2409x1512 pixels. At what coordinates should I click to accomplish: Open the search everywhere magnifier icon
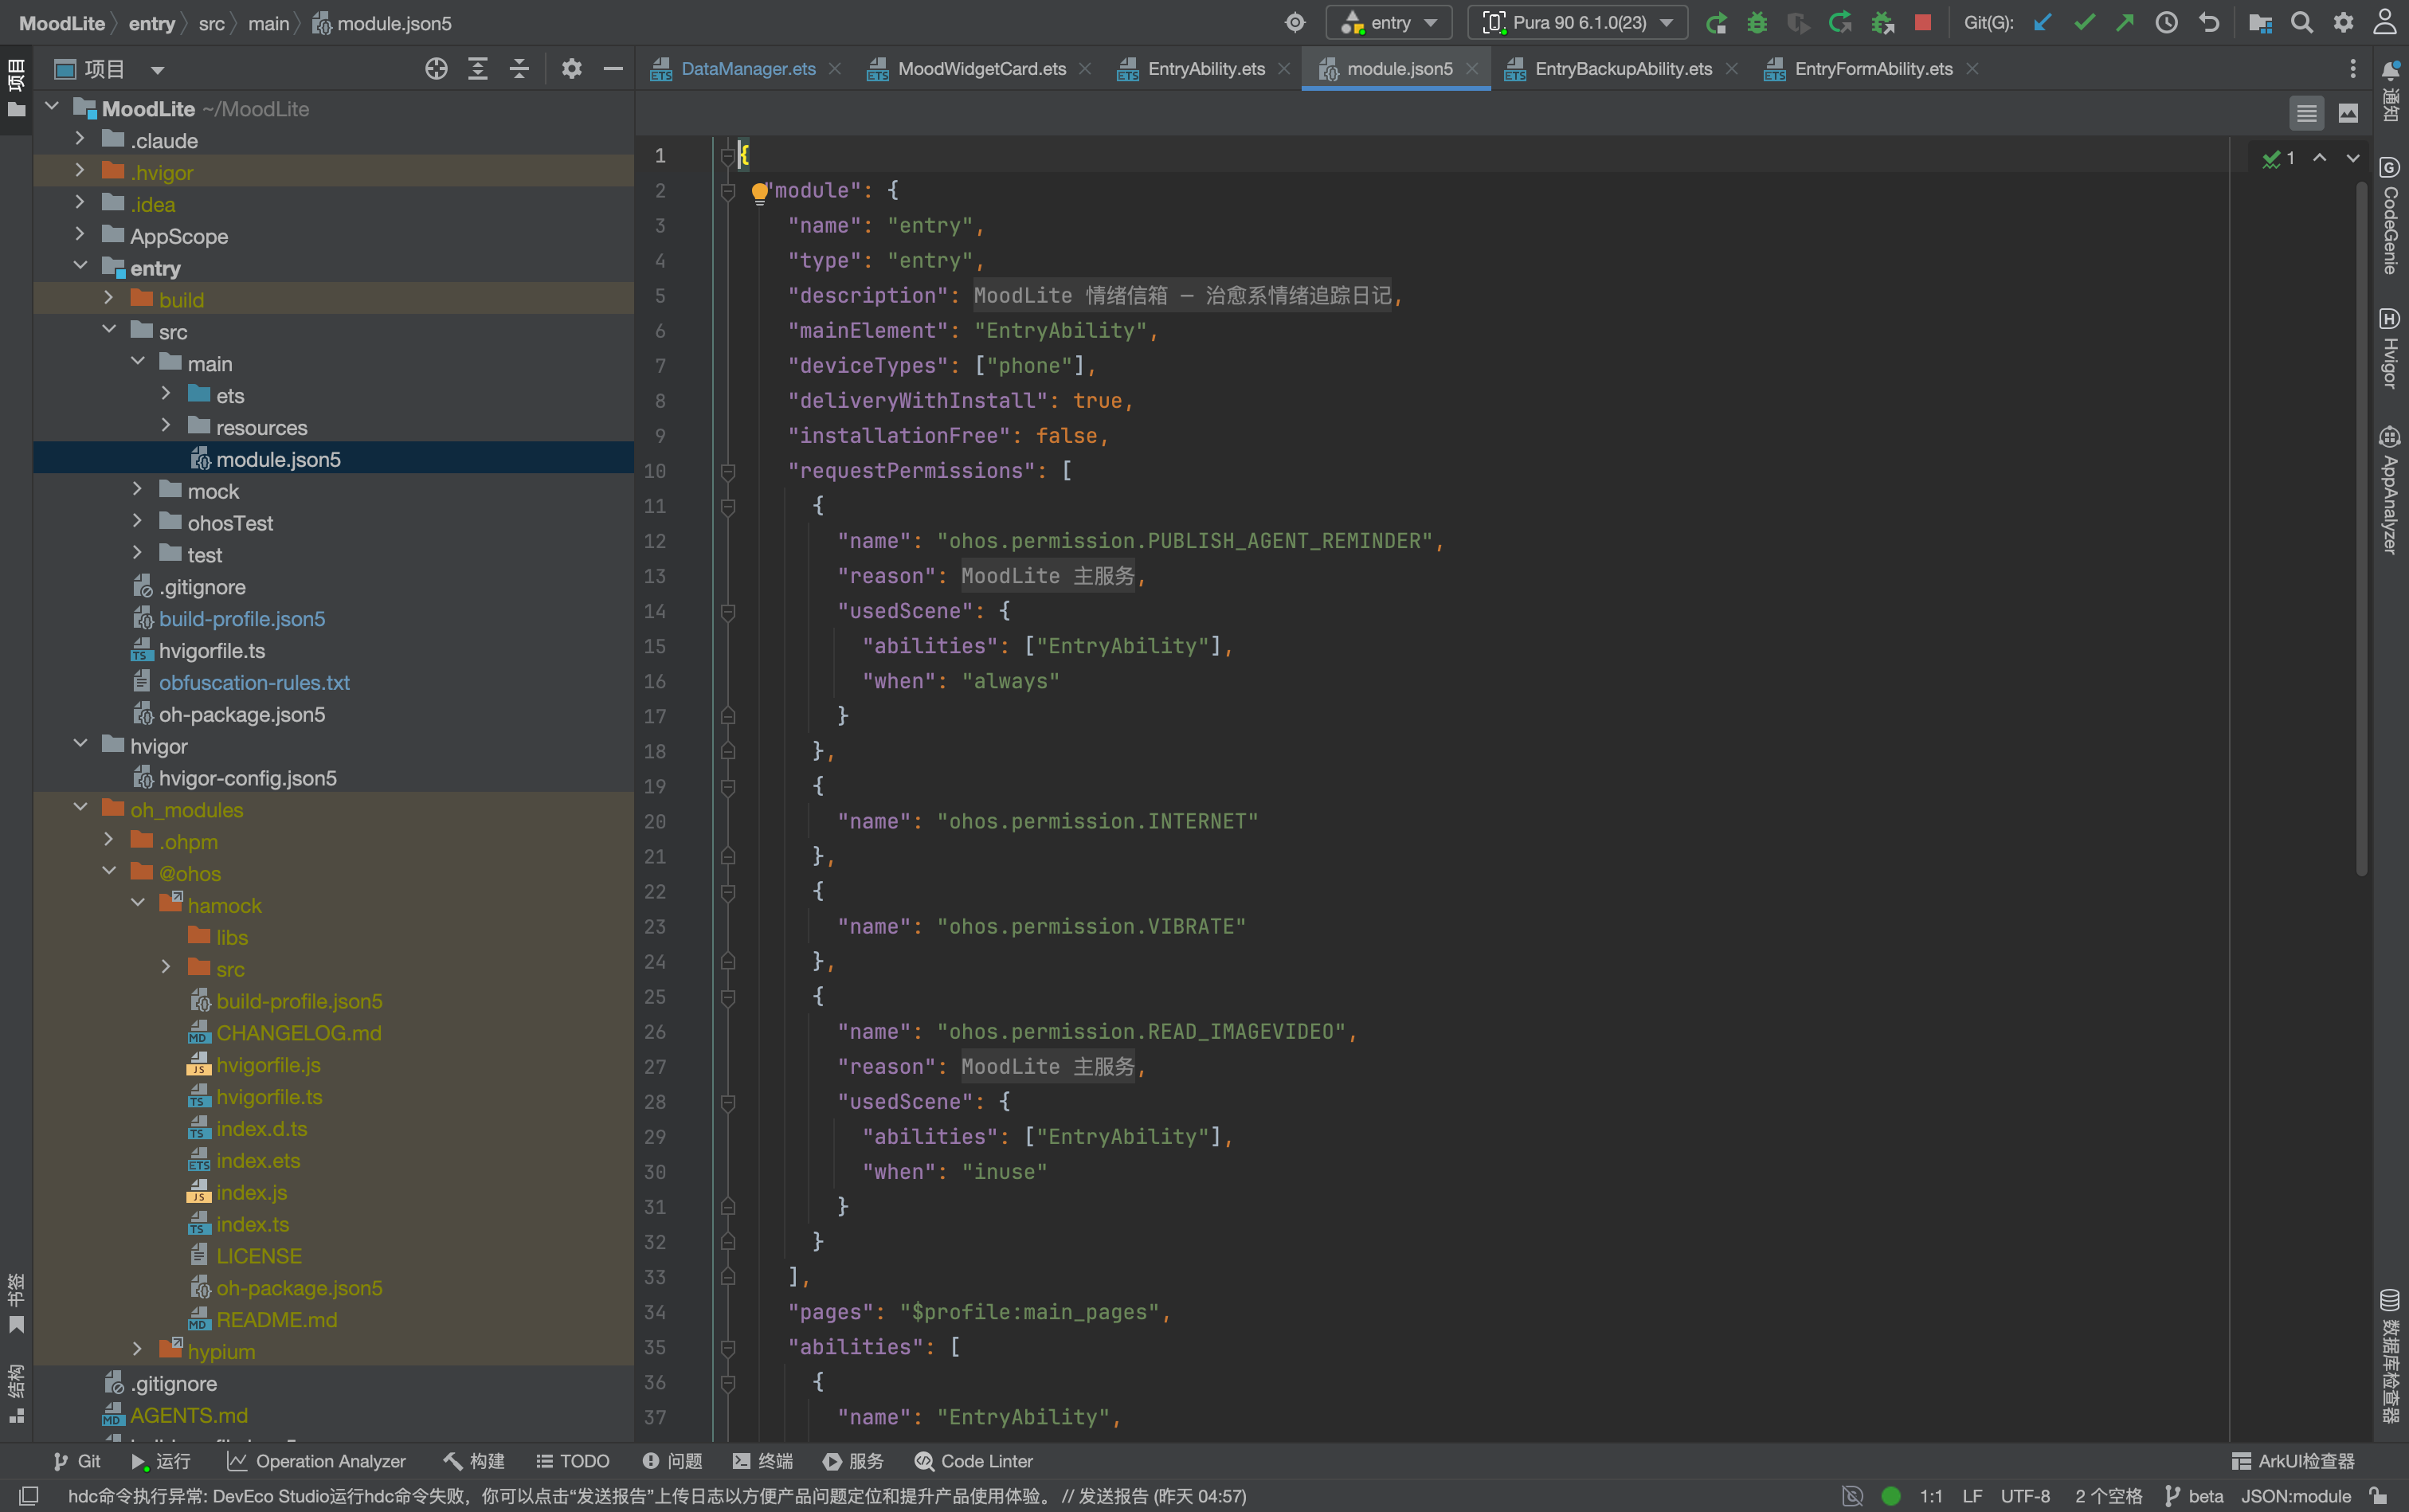pos(2302,23)
